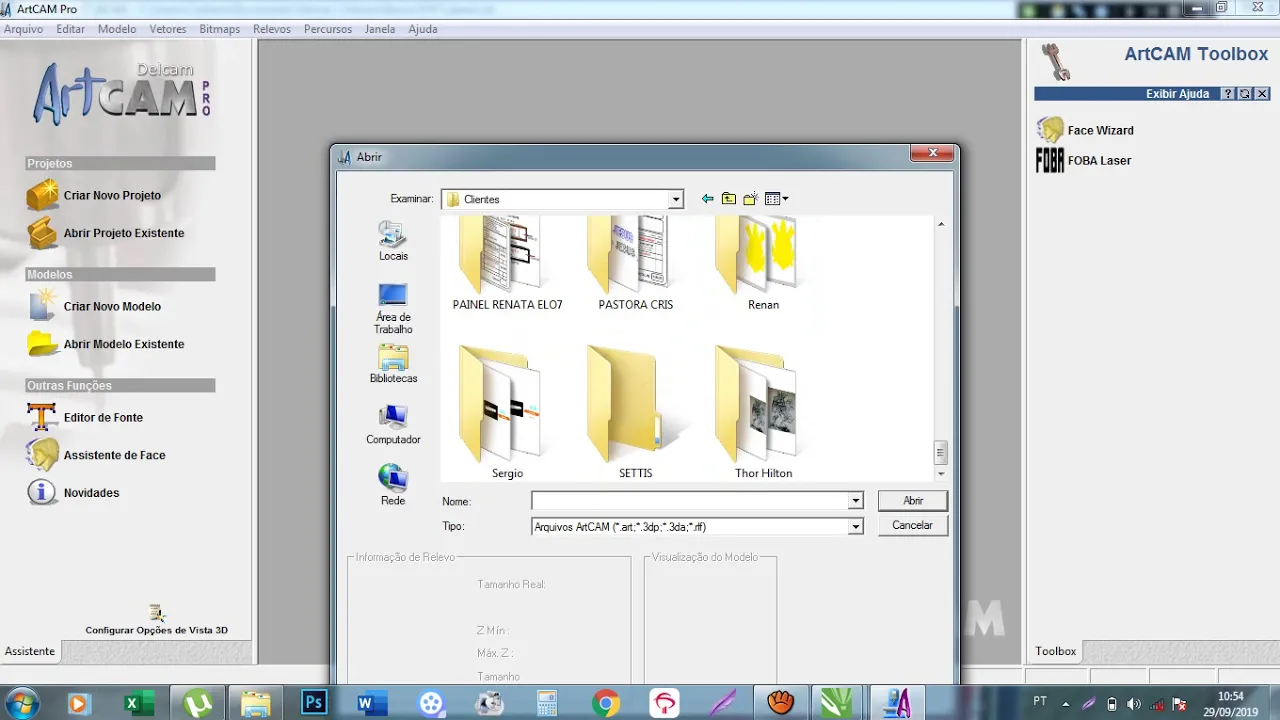Select the Thor Hilton folder
Viewport: 1280px width, 720px height.
tap(763, 412)
